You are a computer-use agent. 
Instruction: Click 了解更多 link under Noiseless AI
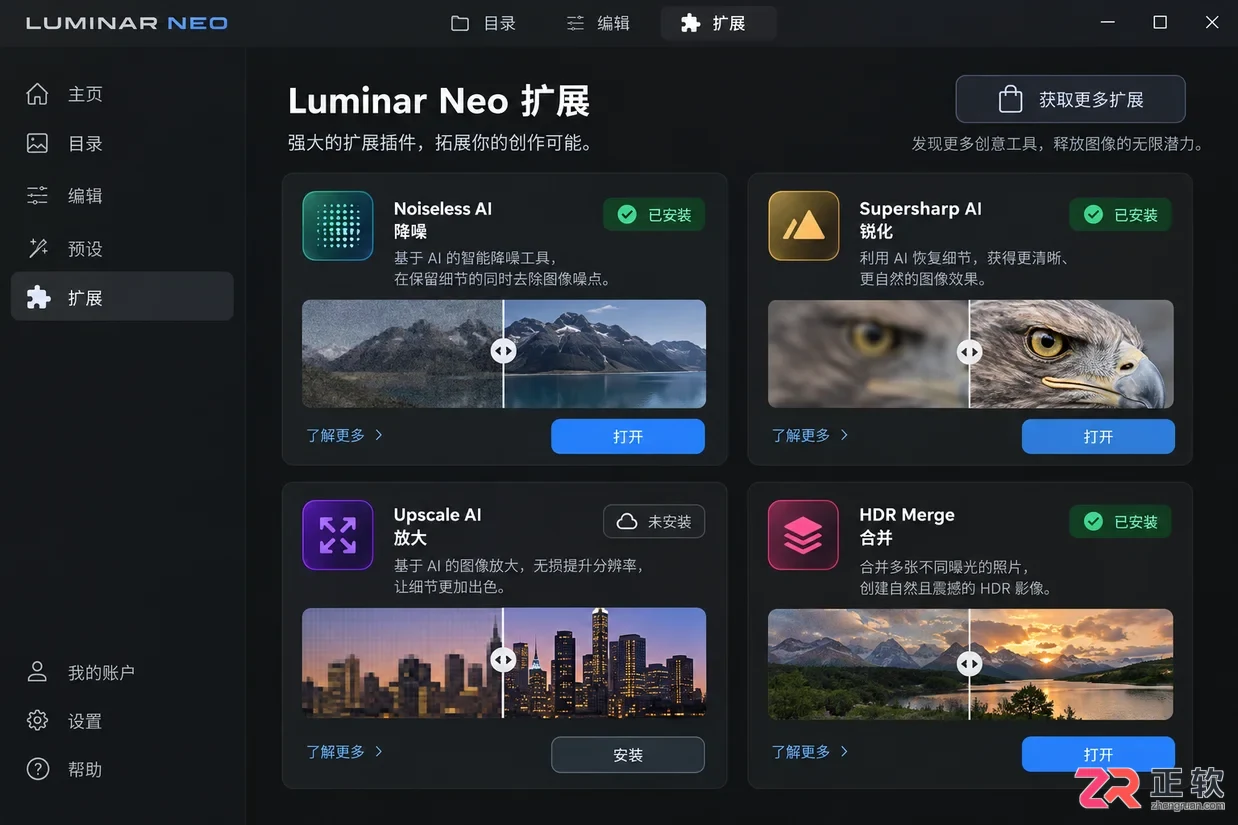click(x=345, y=435)
